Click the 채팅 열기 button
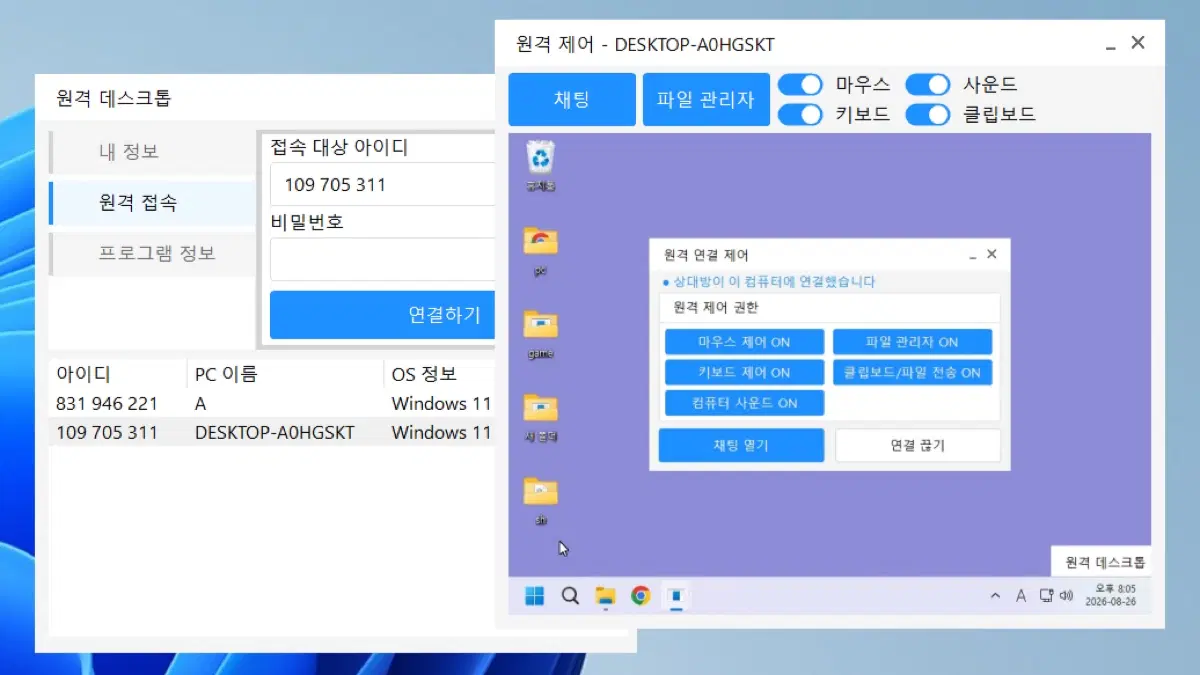This screenshot has height=675, width=1200. click(x=741, y=445)
